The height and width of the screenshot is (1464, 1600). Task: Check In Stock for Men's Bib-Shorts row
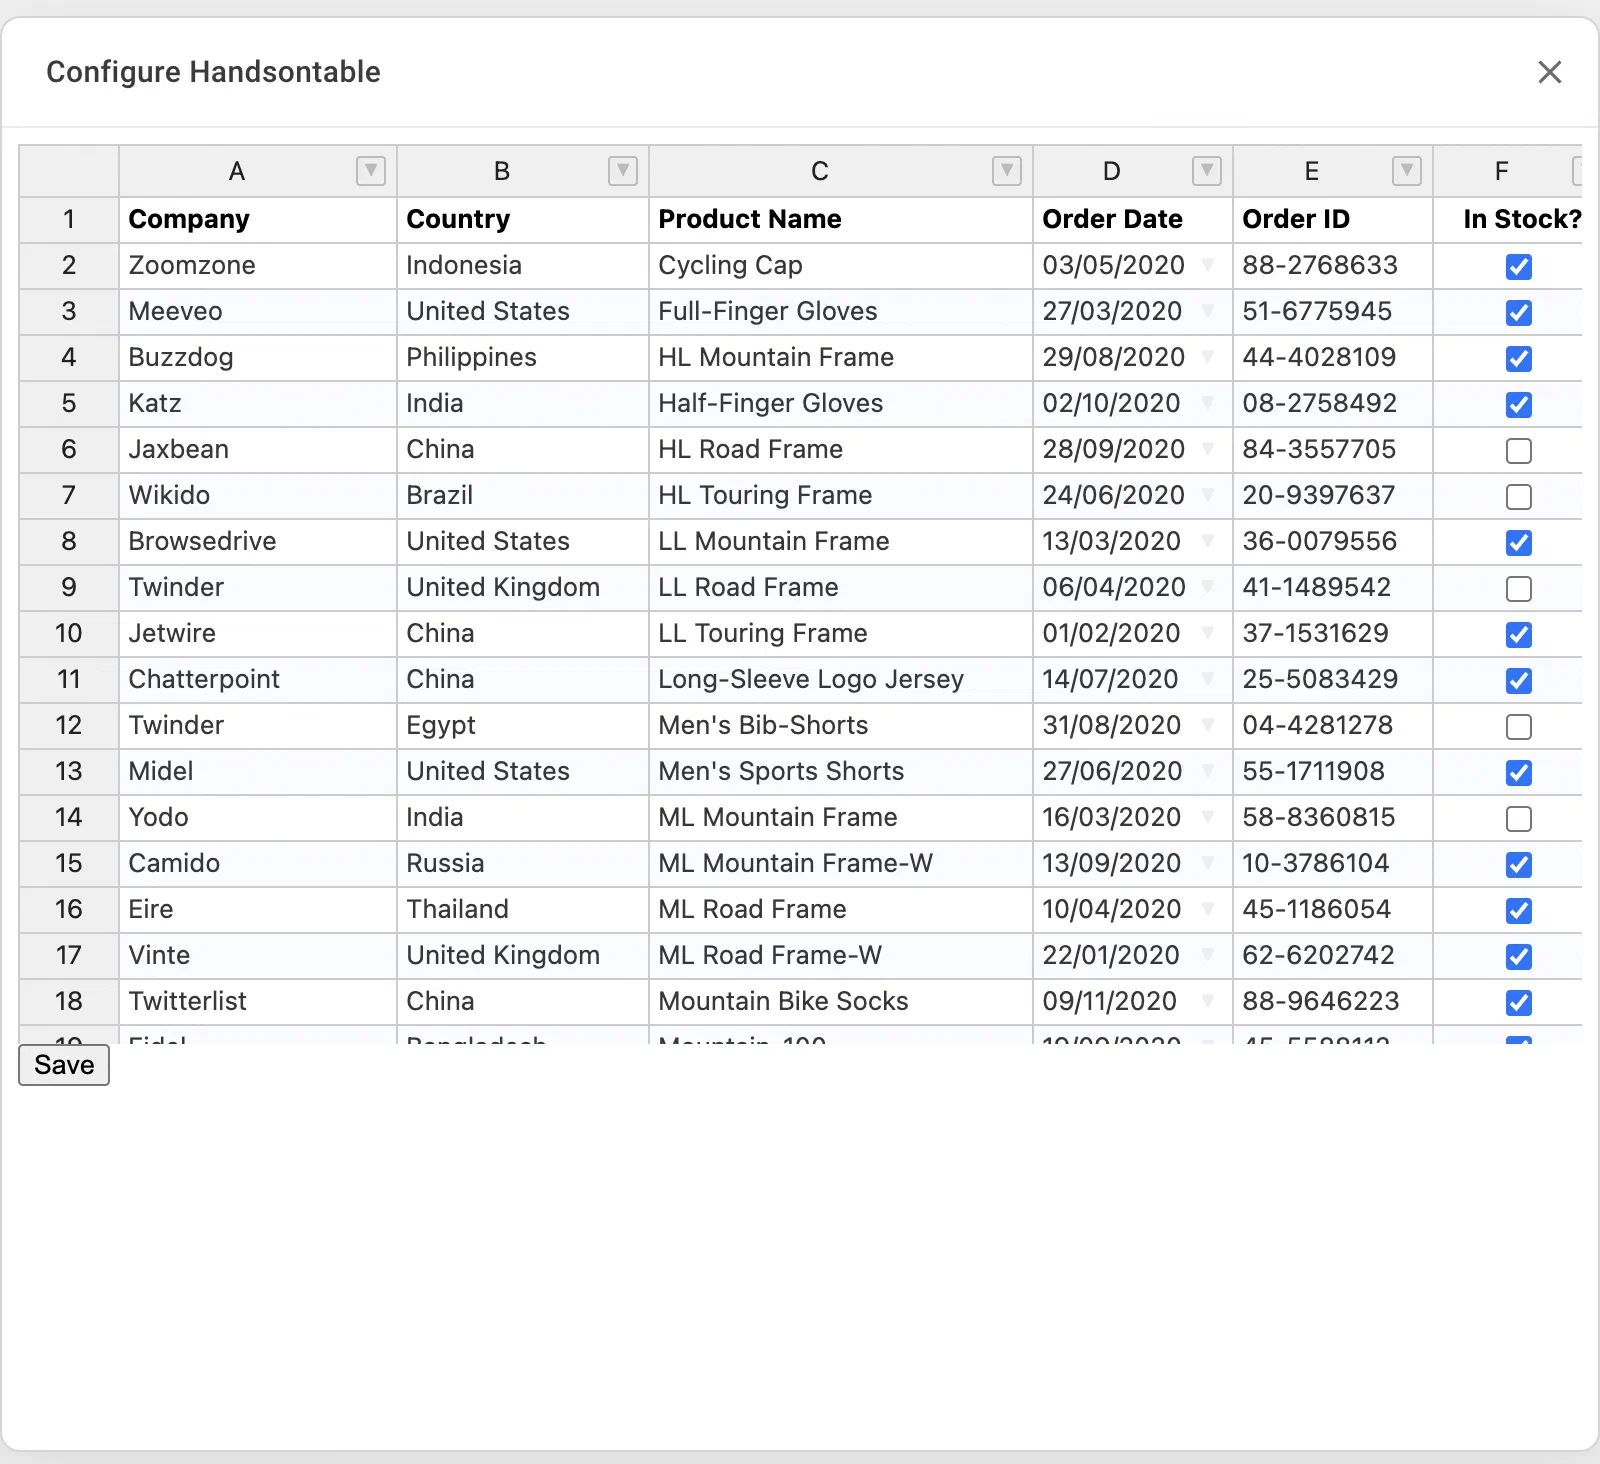[x=1519, y=727]
